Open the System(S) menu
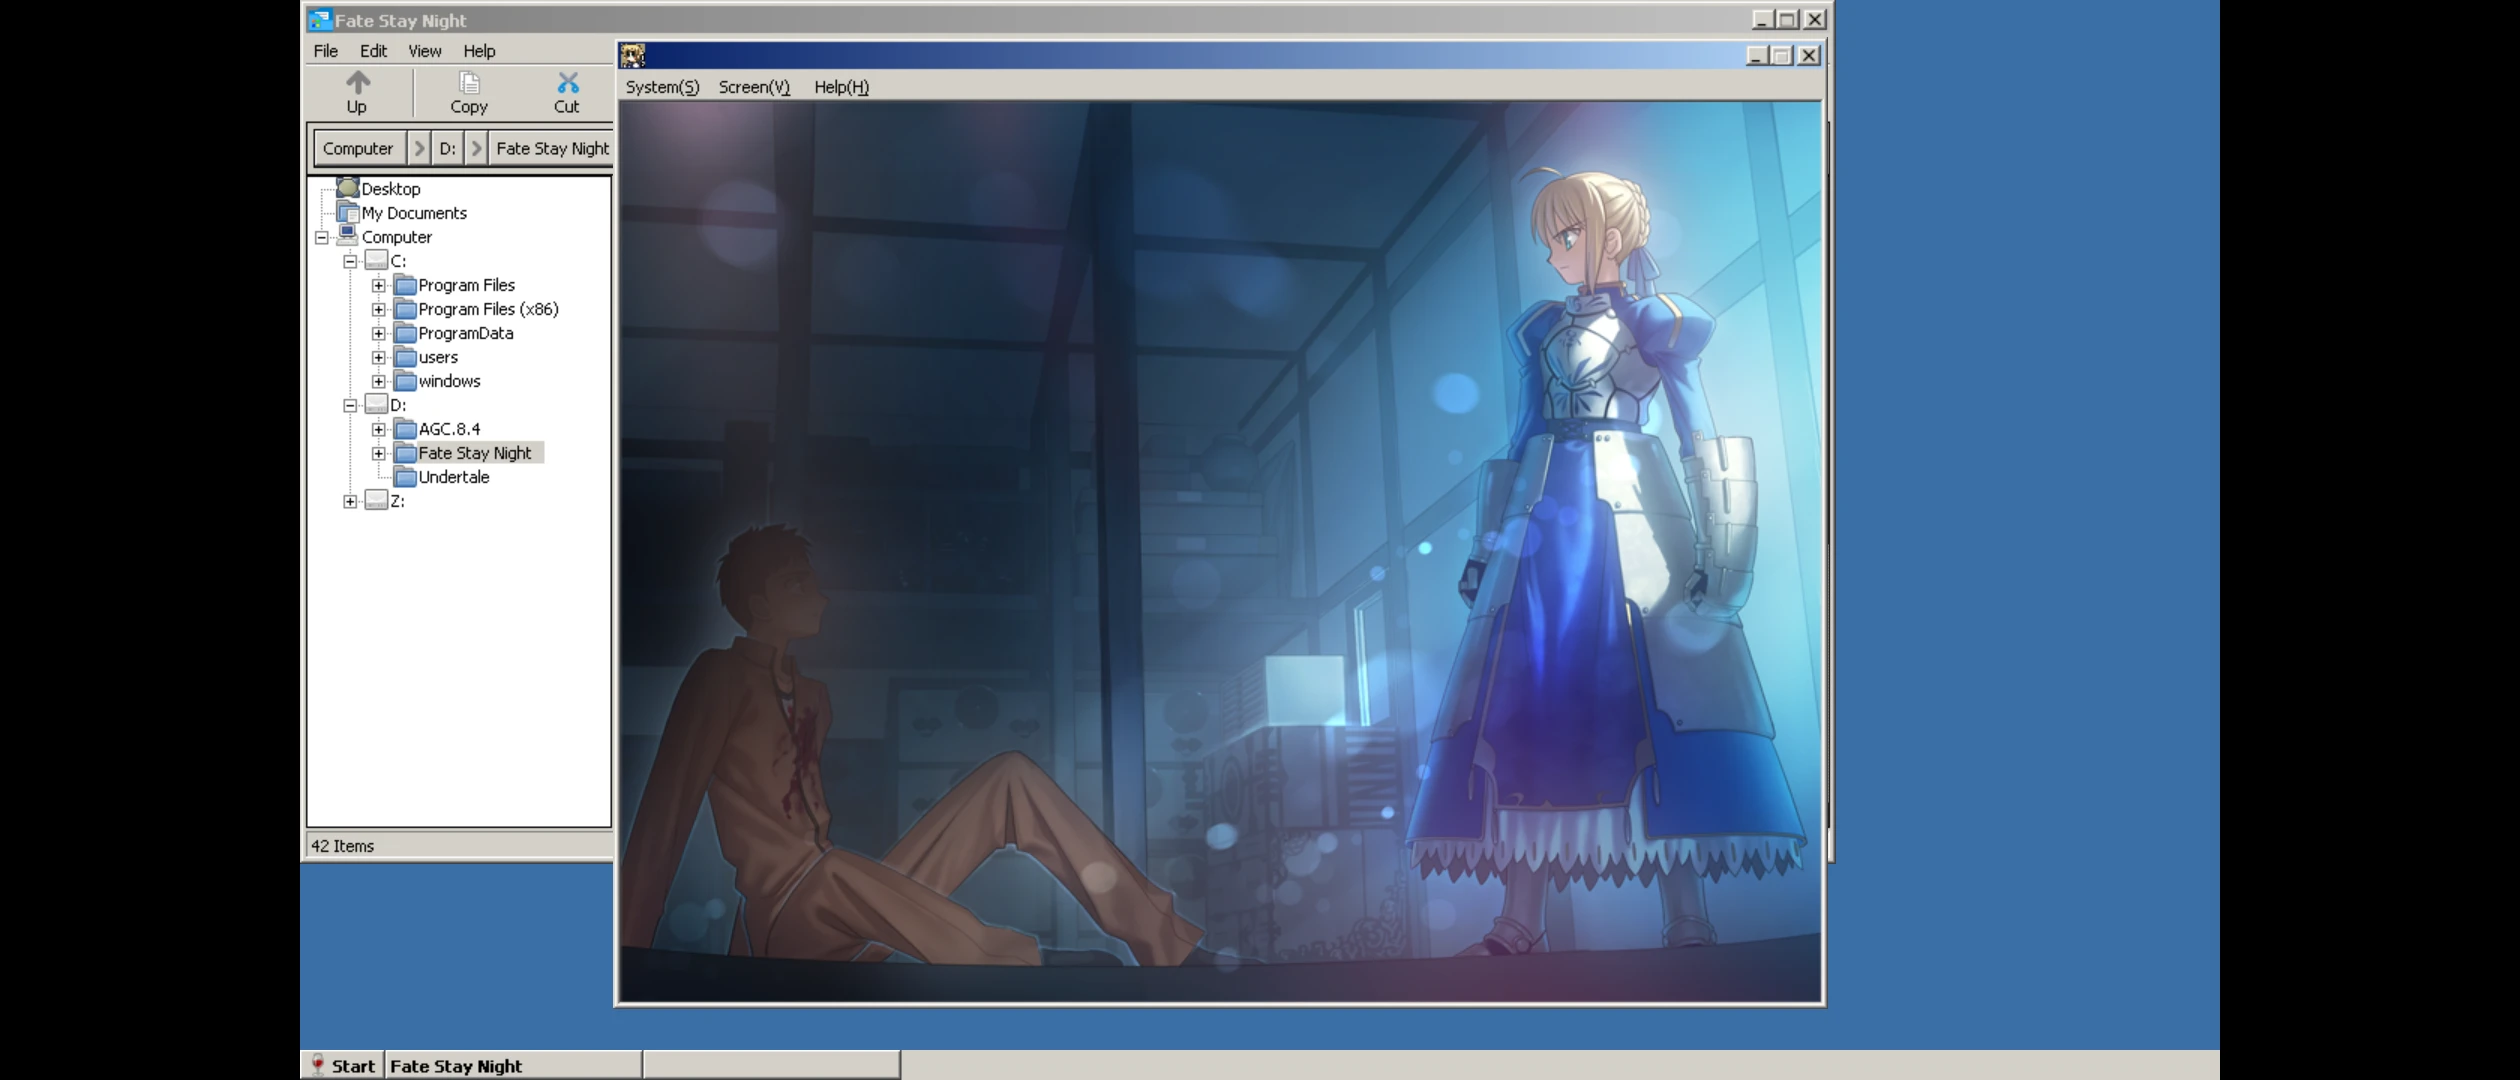 [662, 87]
